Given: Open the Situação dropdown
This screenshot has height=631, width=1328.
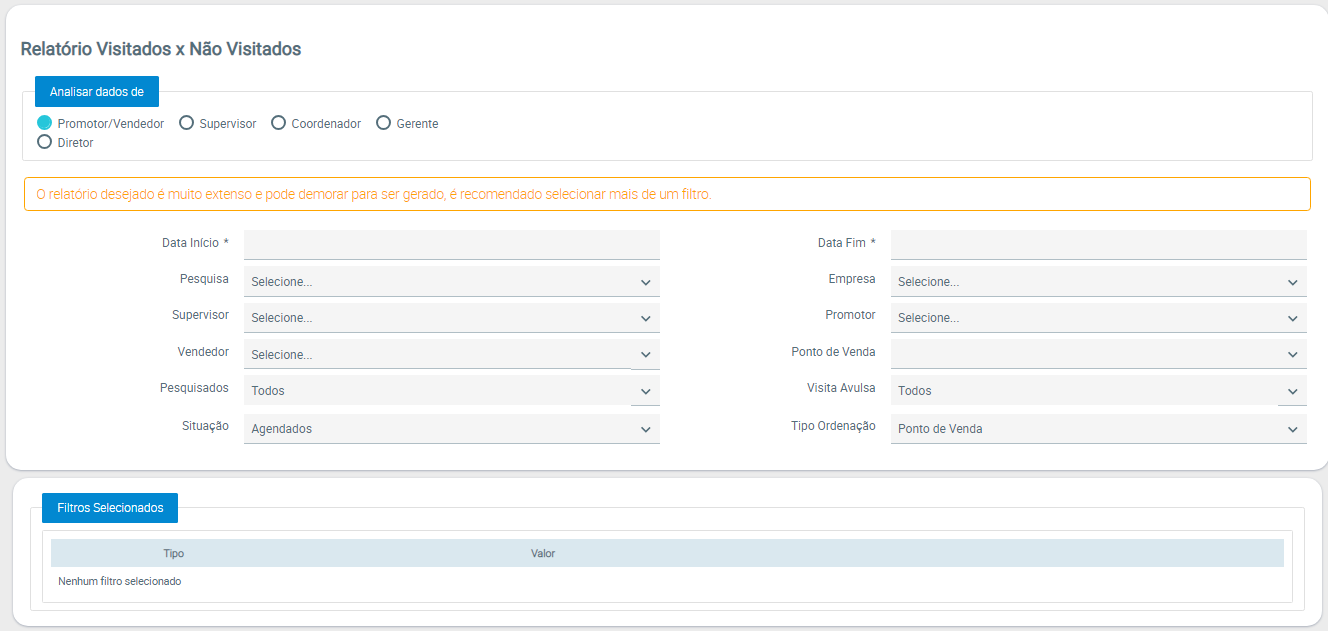Looking at the screenshot, I should (x=451, y=429).
